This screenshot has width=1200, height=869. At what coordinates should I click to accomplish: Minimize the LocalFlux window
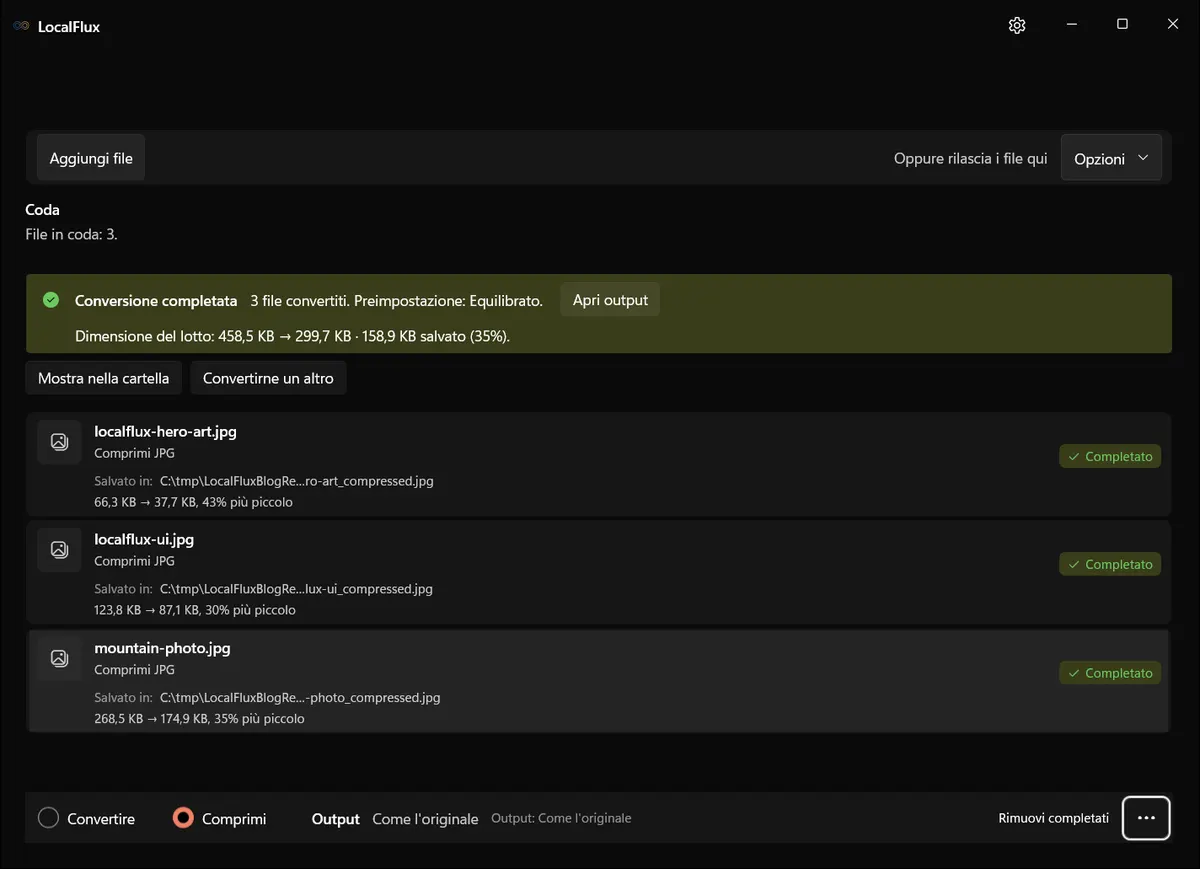[x=1071, y=25]
